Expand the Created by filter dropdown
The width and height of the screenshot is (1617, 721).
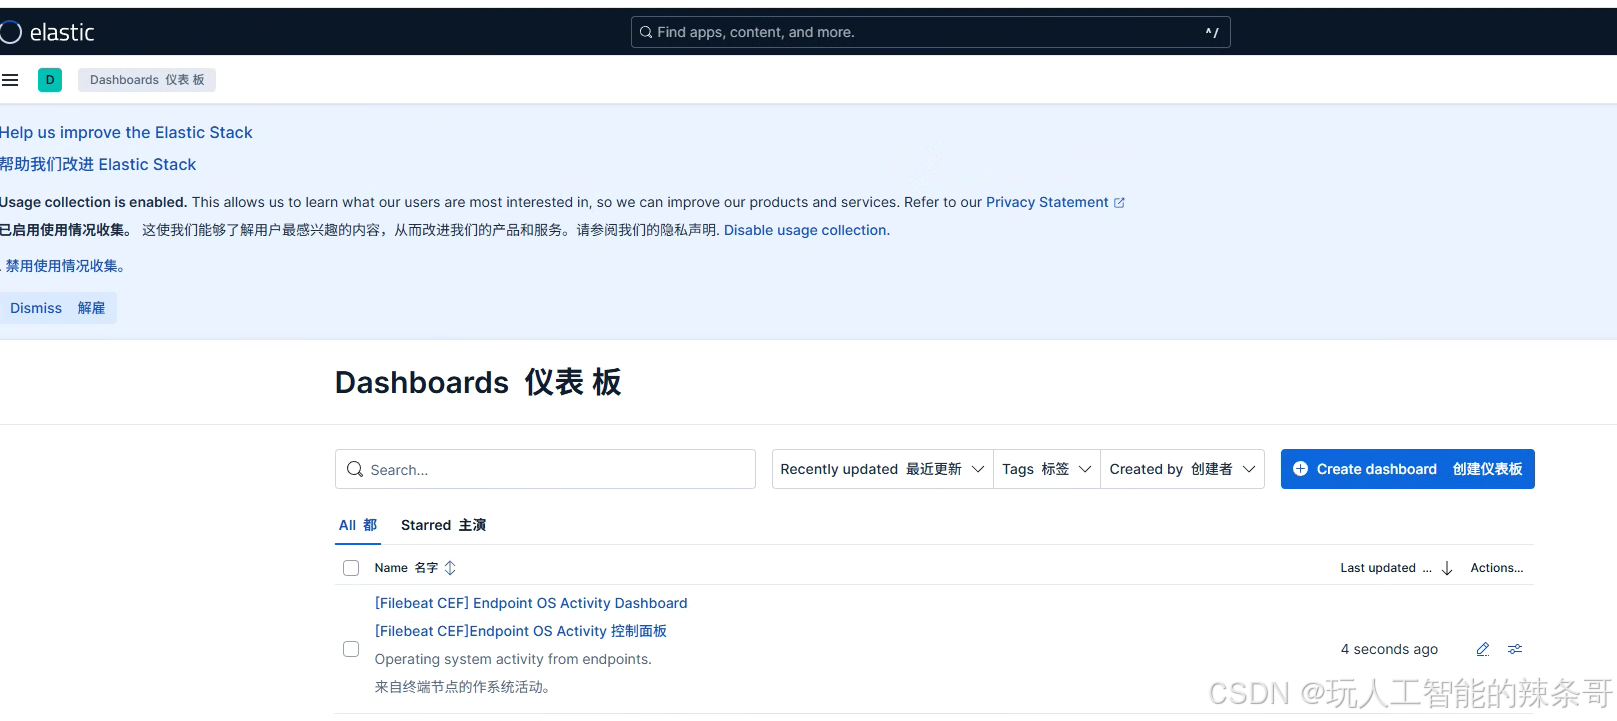1182,469
